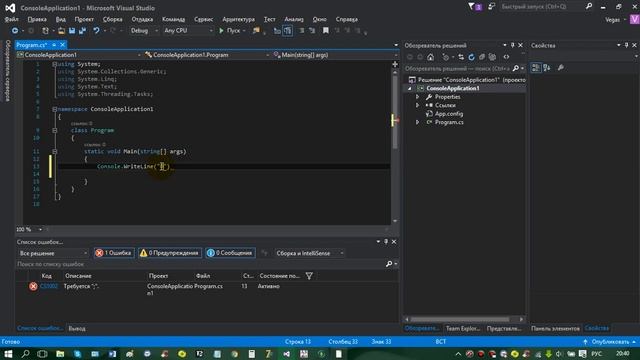Click the Опубликовать status bar button
Viewport: 640px width, 360px height.
pos(609,342)
